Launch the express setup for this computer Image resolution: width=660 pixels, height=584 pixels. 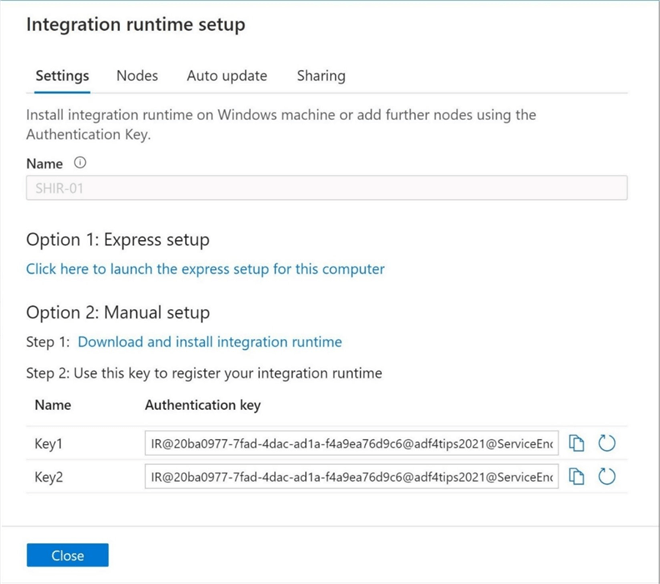coord(205,269)
